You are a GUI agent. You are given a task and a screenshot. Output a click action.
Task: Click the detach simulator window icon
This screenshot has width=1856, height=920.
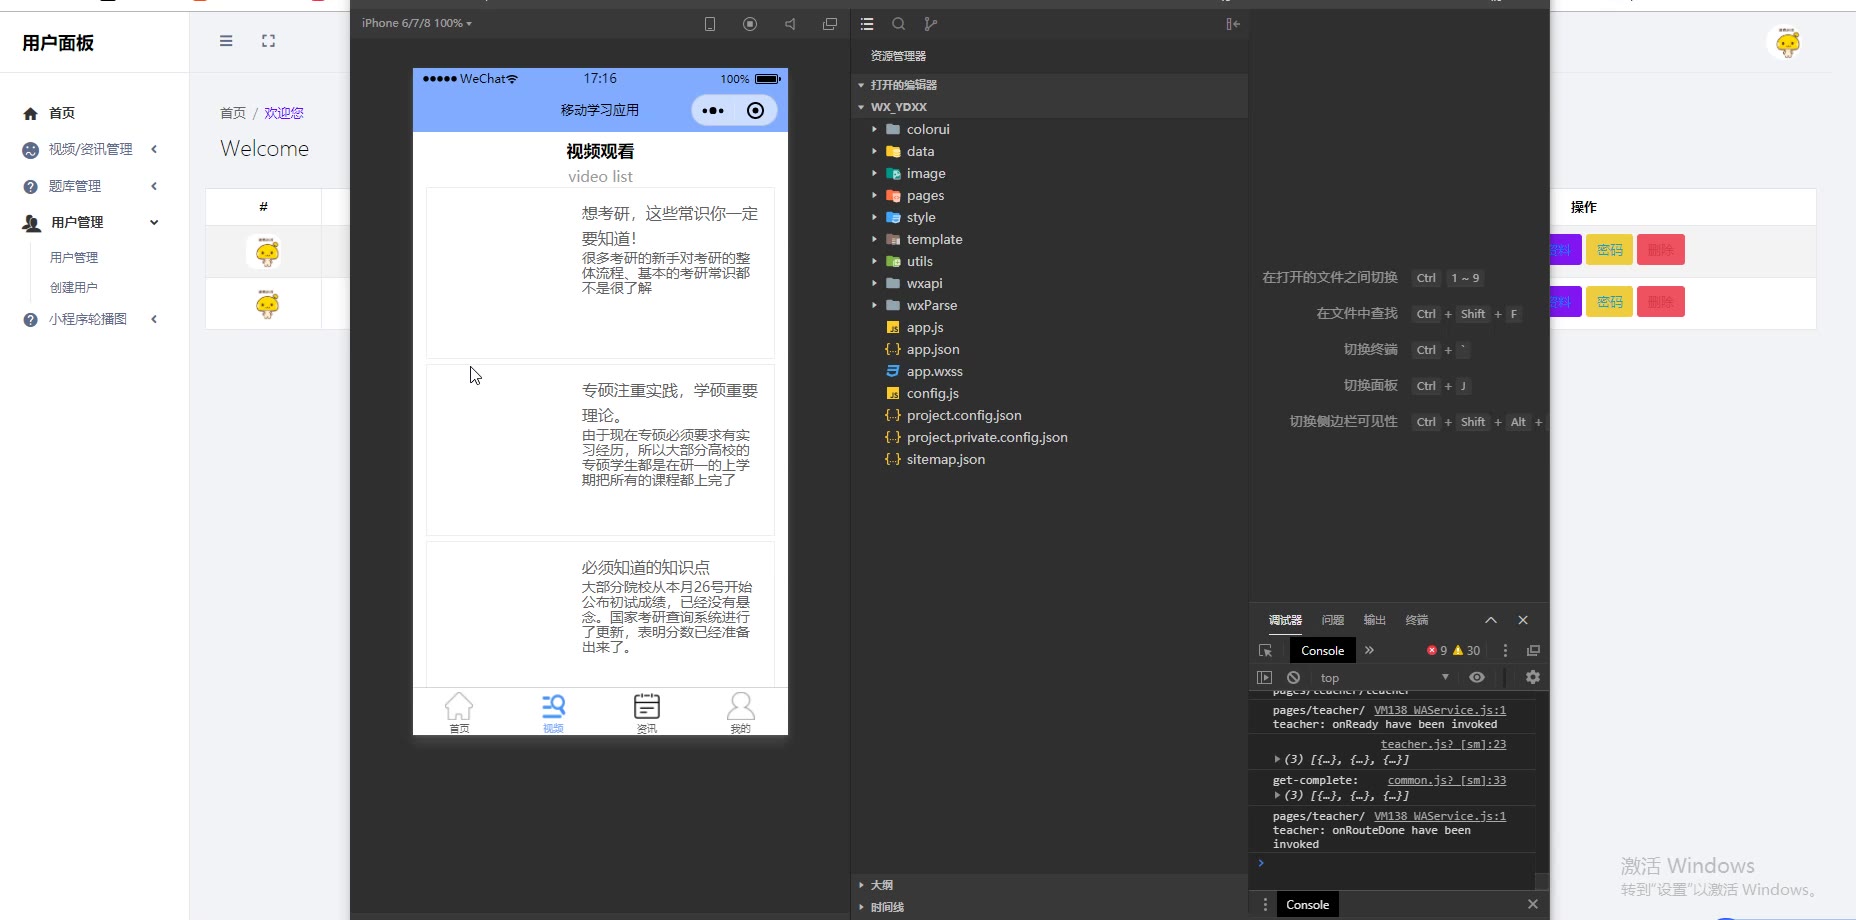point(830,24)
